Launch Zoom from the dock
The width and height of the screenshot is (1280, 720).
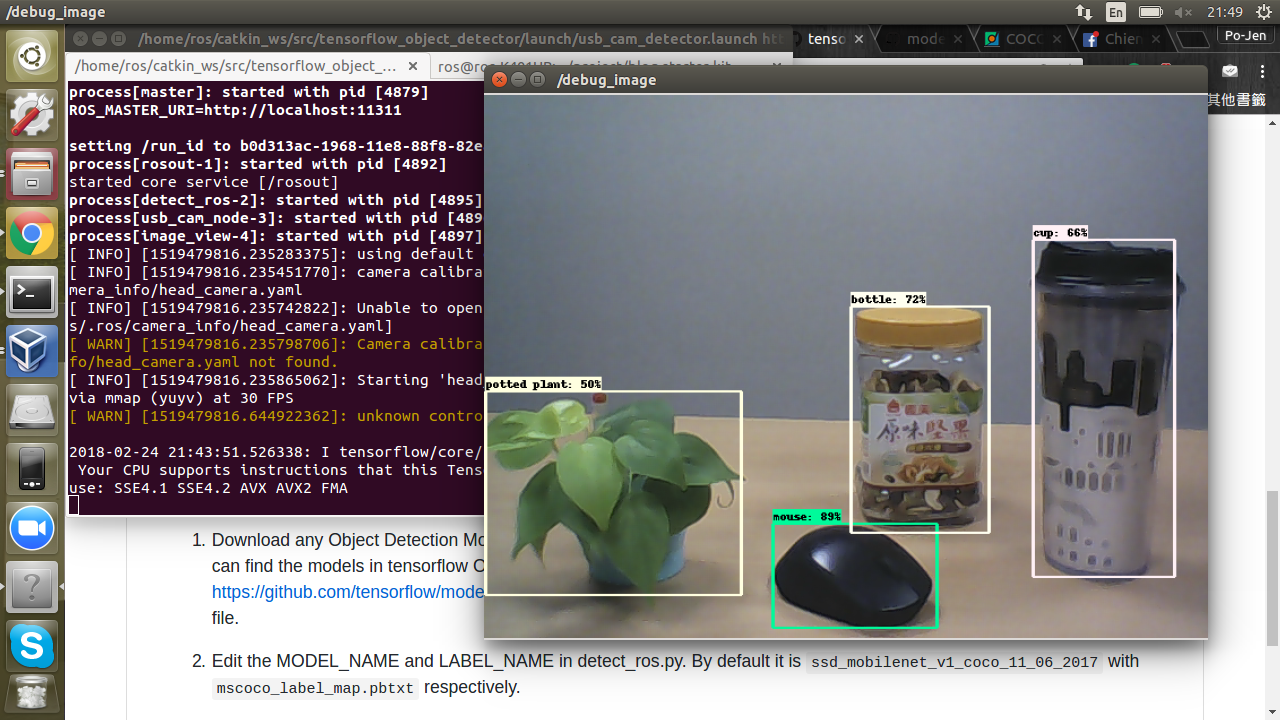[32, 529]
